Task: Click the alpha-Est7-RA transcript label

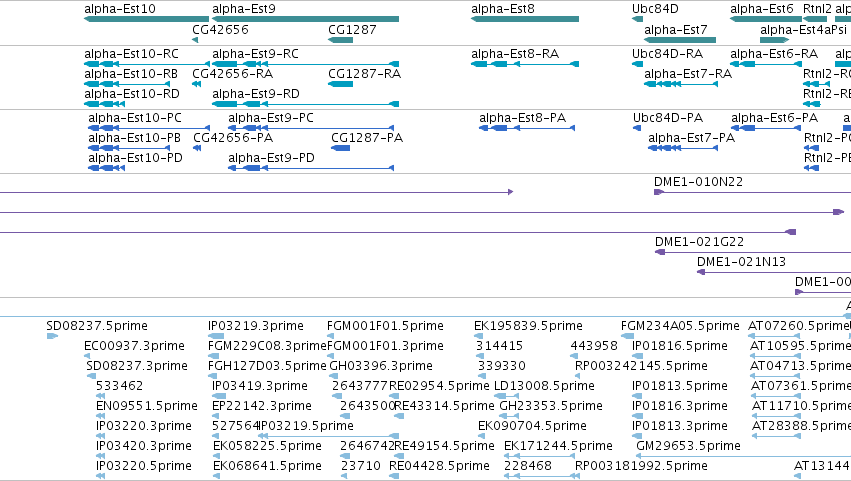Action: click(x=688, y=74)
